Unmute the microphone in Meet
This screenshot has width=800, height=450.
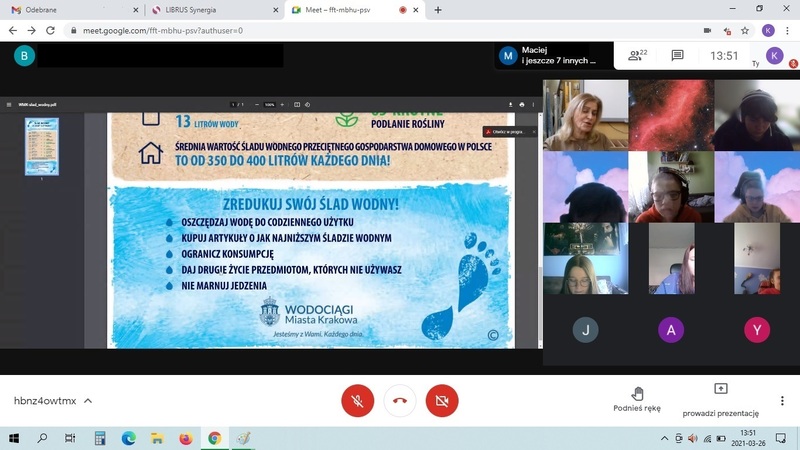click(x=357, y=401)
